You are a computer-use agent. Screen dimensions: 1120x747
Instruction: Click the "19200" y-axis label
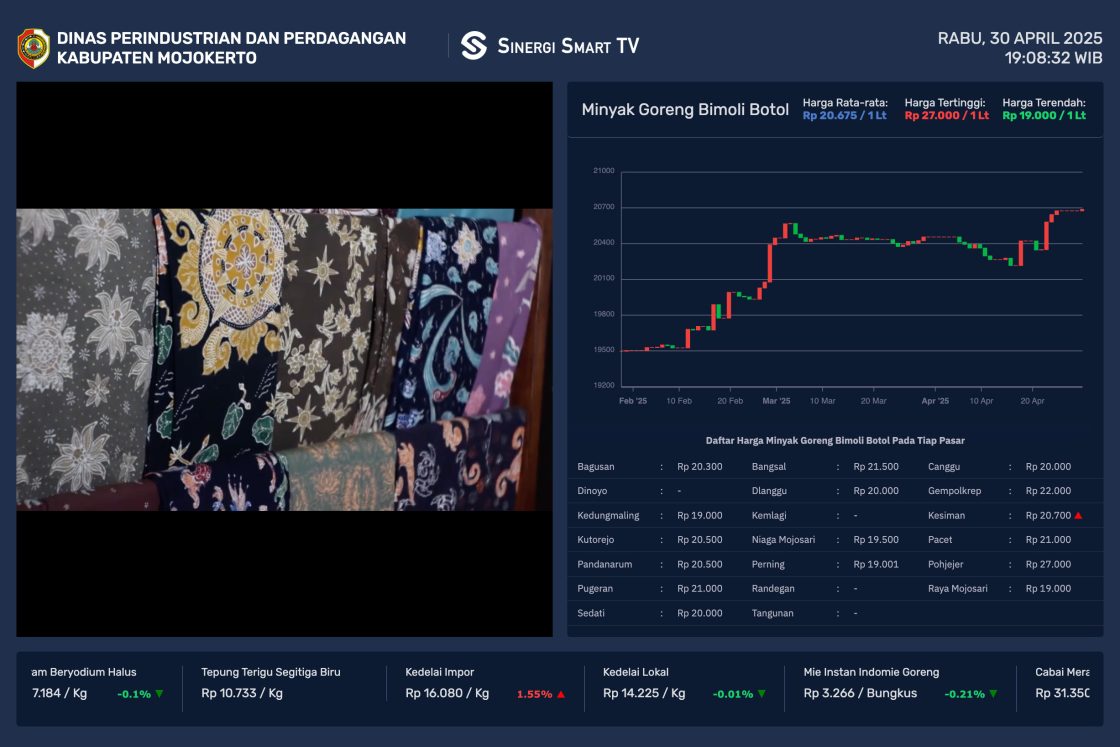[x=604, y=385]
